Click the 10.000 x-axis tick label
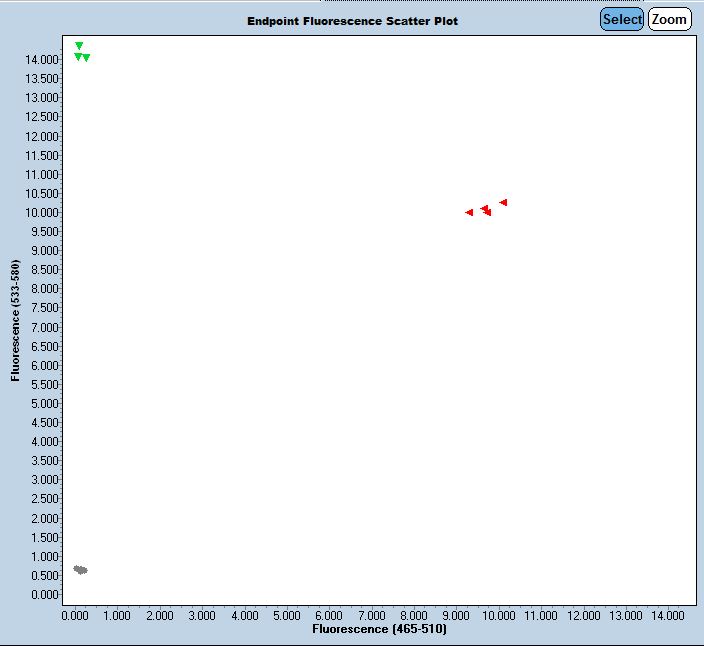This screenshot has height=646, width=704. click(x=497, y=616)
